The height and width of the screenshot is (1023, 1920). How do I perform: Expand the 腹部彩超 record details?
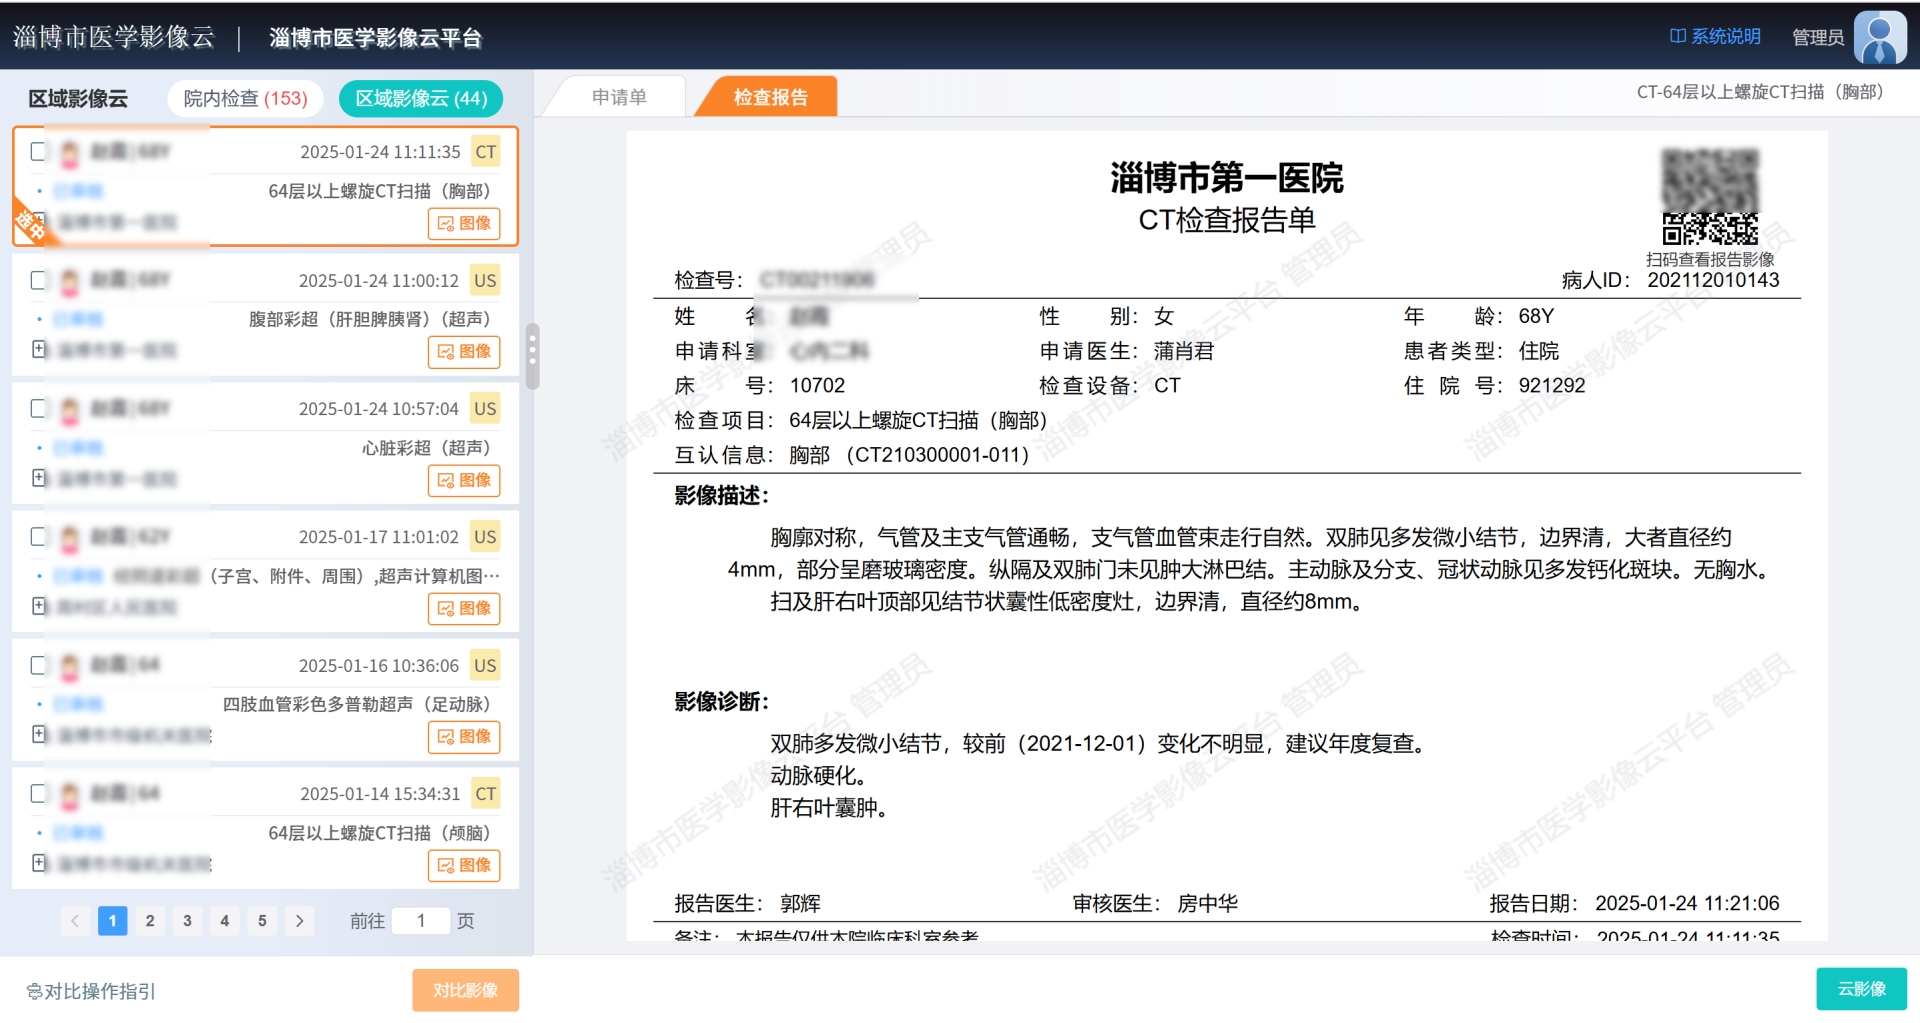39,350
